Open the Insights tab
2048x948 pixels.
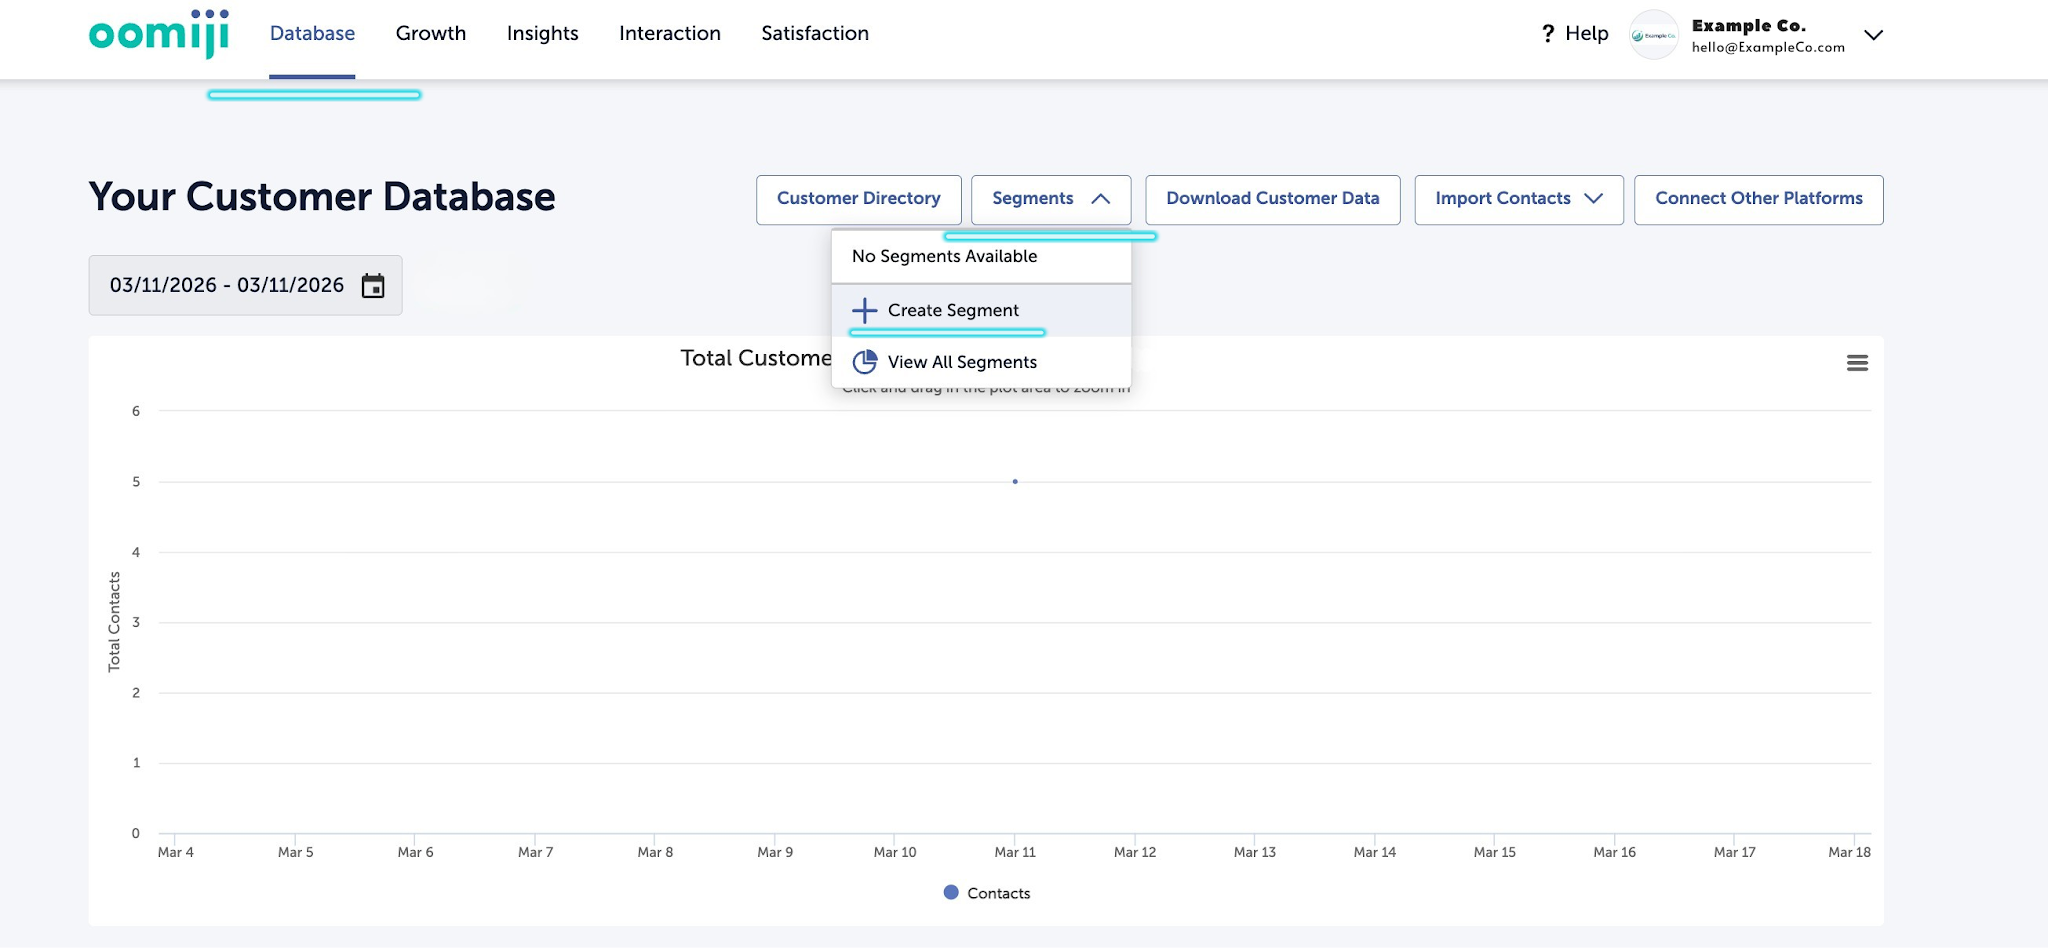(x=542, y=34)
